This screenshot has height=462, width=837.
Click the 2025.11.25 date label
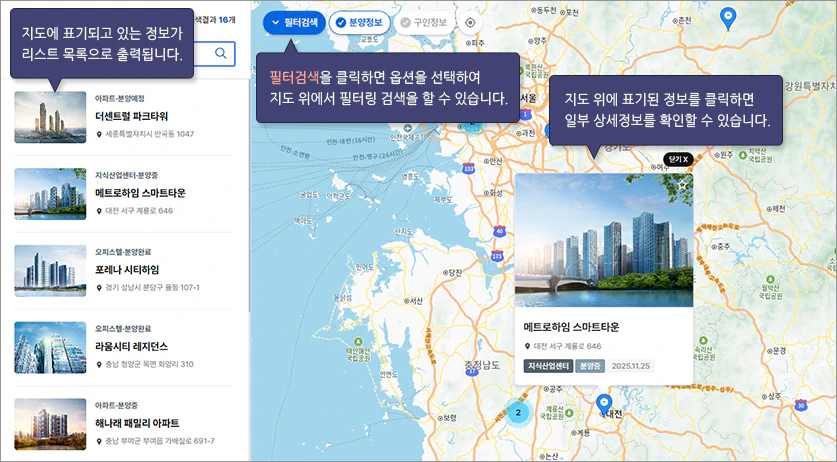tap(630, 366)
